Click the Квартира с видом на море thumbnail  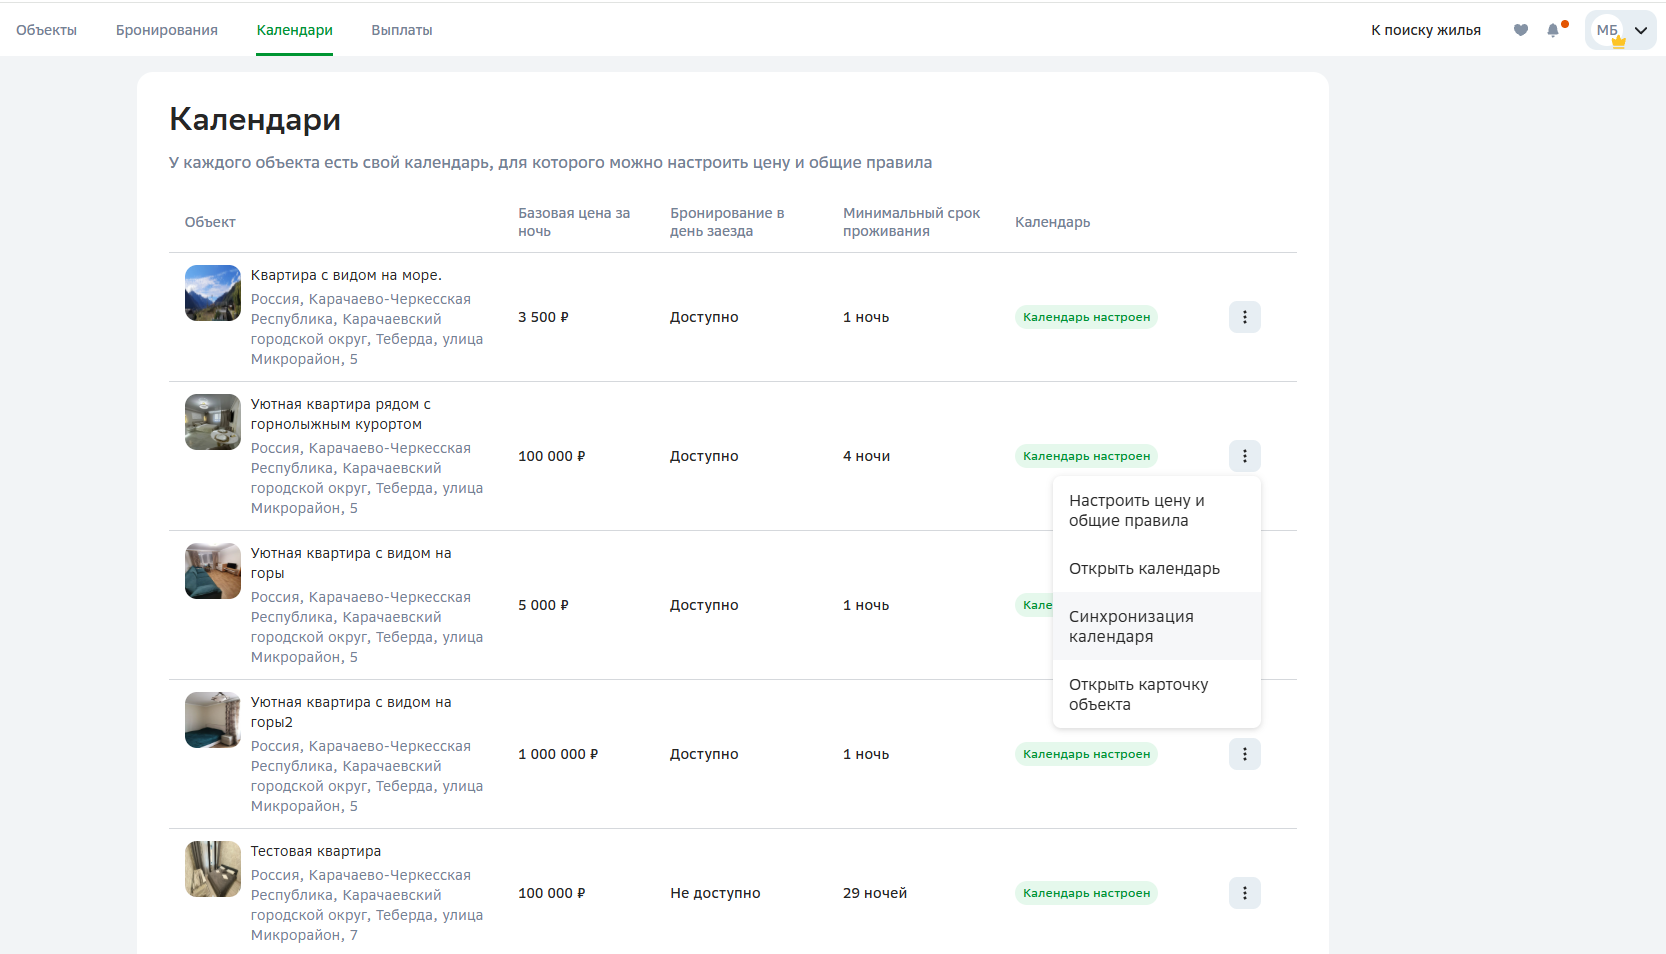click(213, 293)
